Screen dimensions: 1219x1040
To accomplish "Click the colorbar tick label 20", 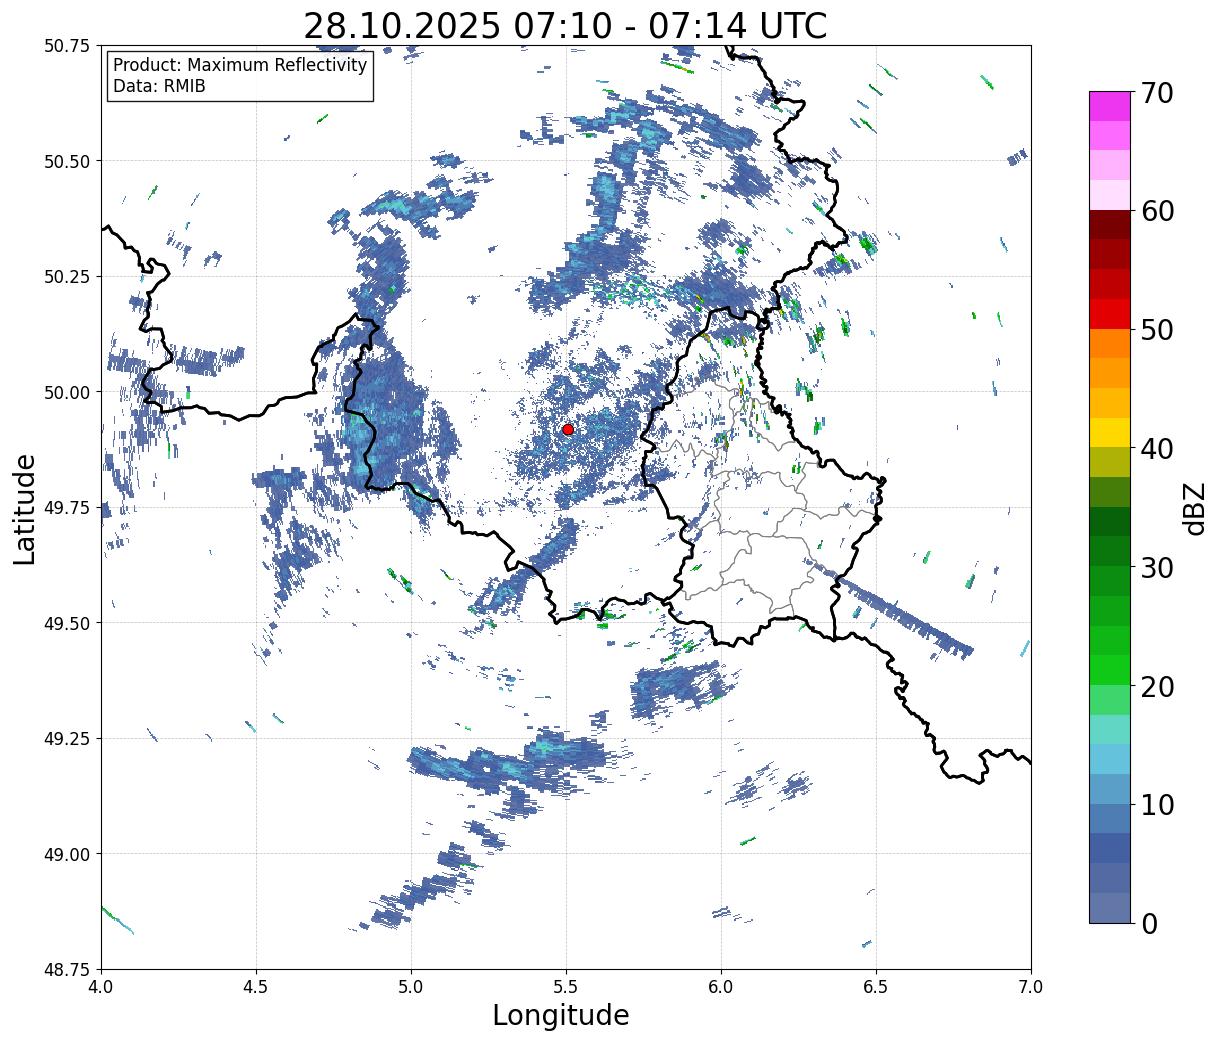I will point(1157,686).
